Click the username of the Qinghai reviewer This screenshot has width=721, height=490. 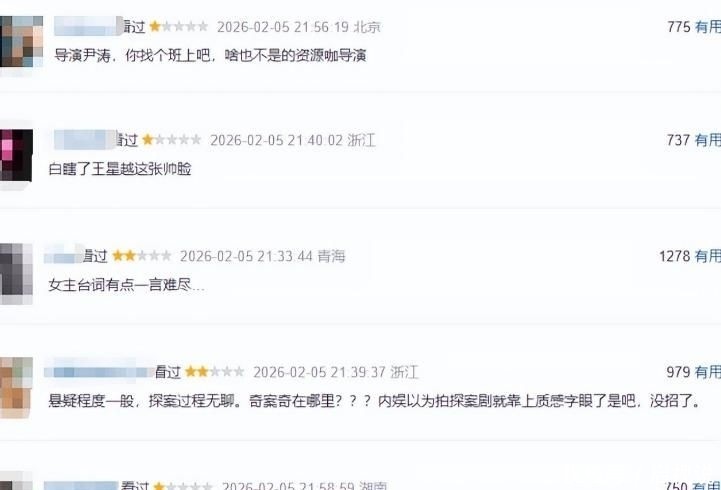(x=63, y=256)
